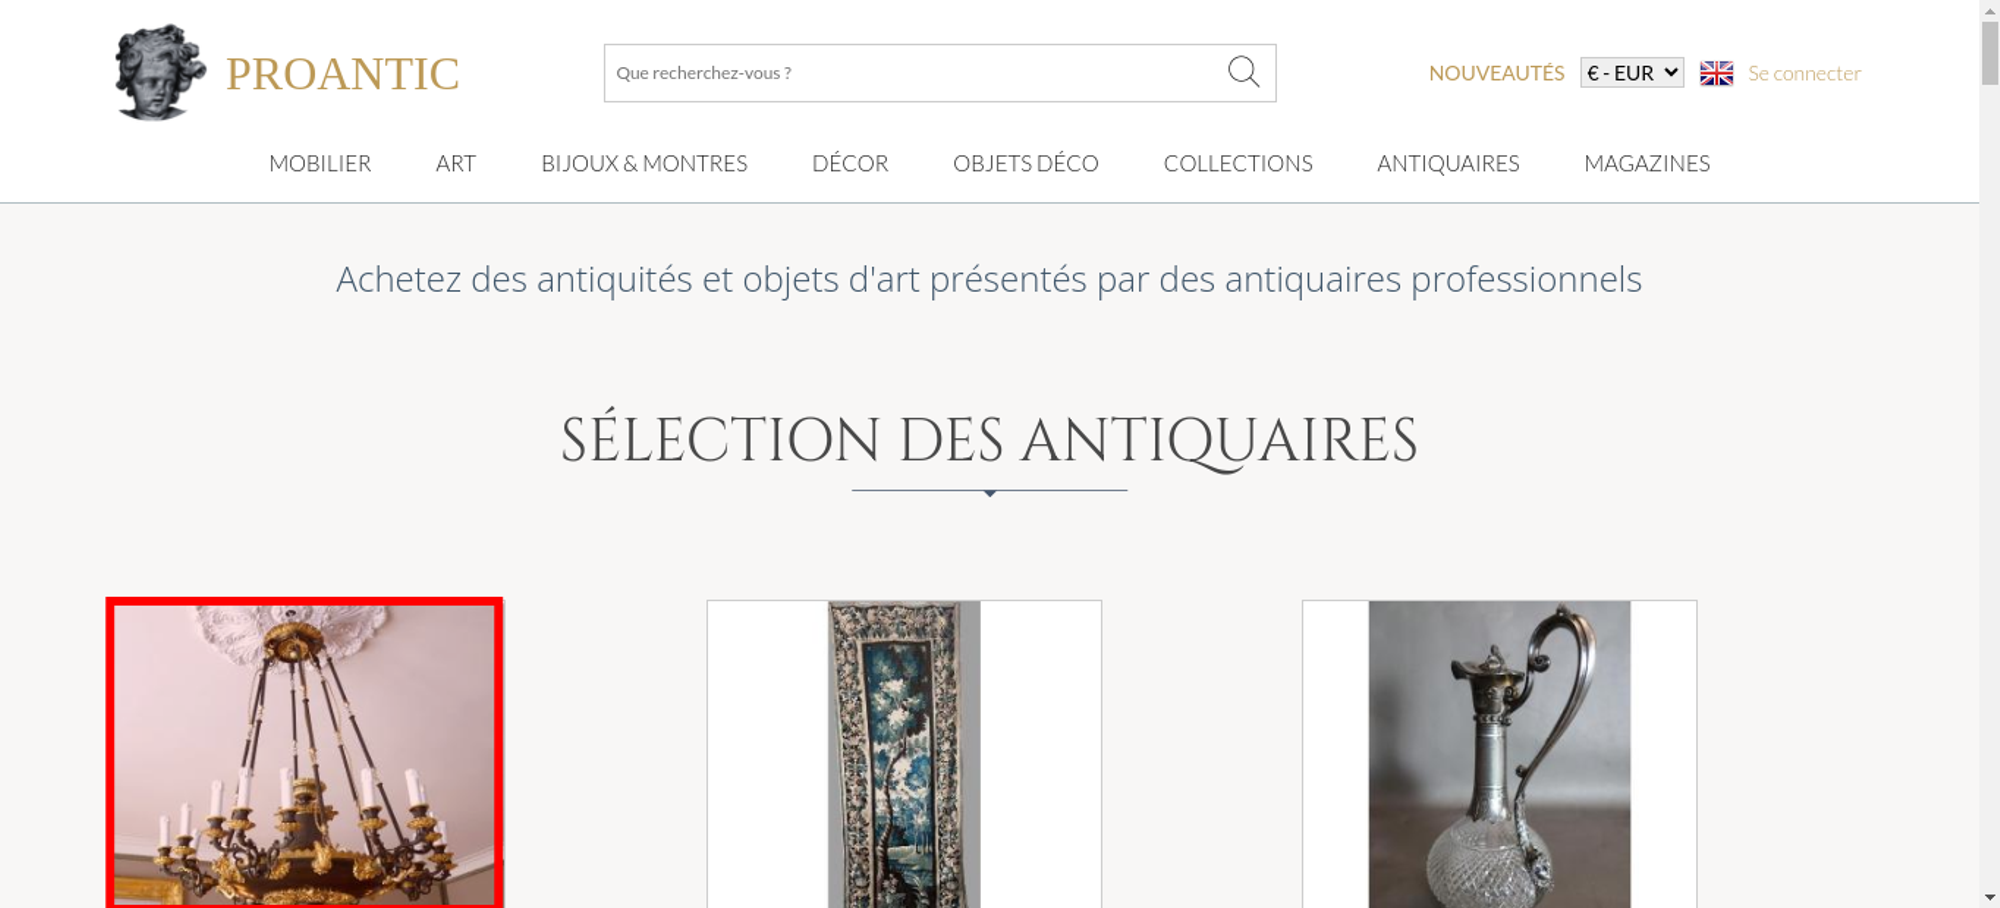Open the OBJETS DÉCO menu
Viewport: 2000px width, 908px height.
[x=1026, y=163]
